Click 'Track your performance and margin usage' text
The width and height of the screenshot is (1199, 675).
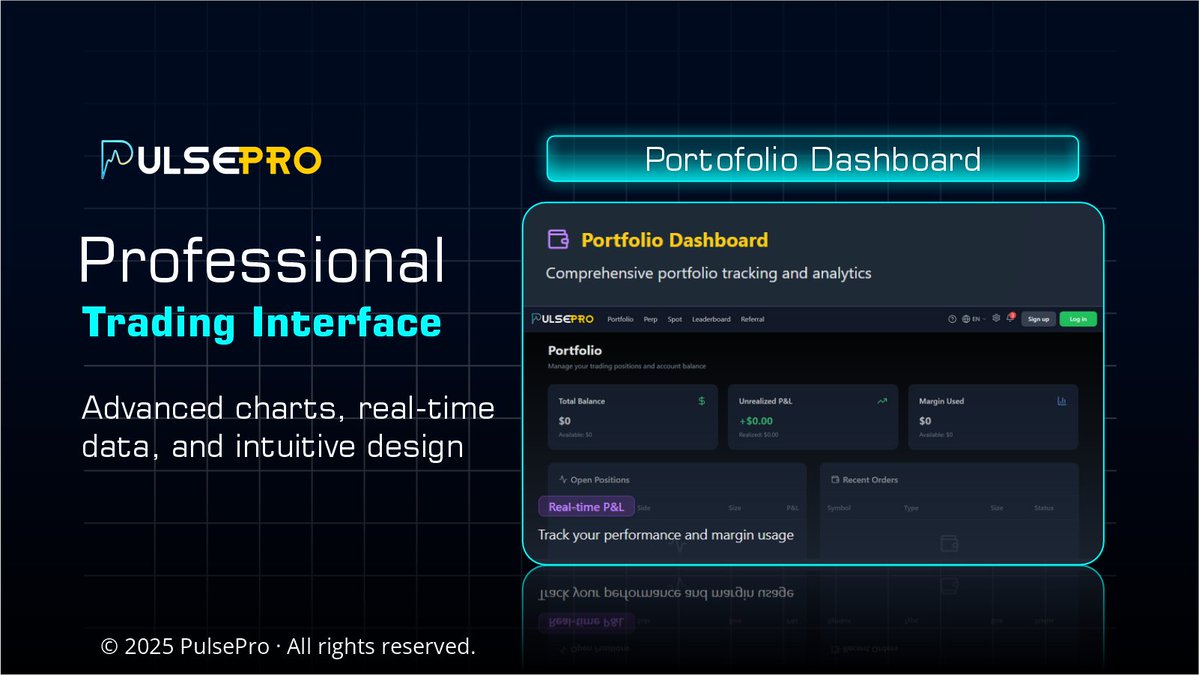[x=665, y=534]
